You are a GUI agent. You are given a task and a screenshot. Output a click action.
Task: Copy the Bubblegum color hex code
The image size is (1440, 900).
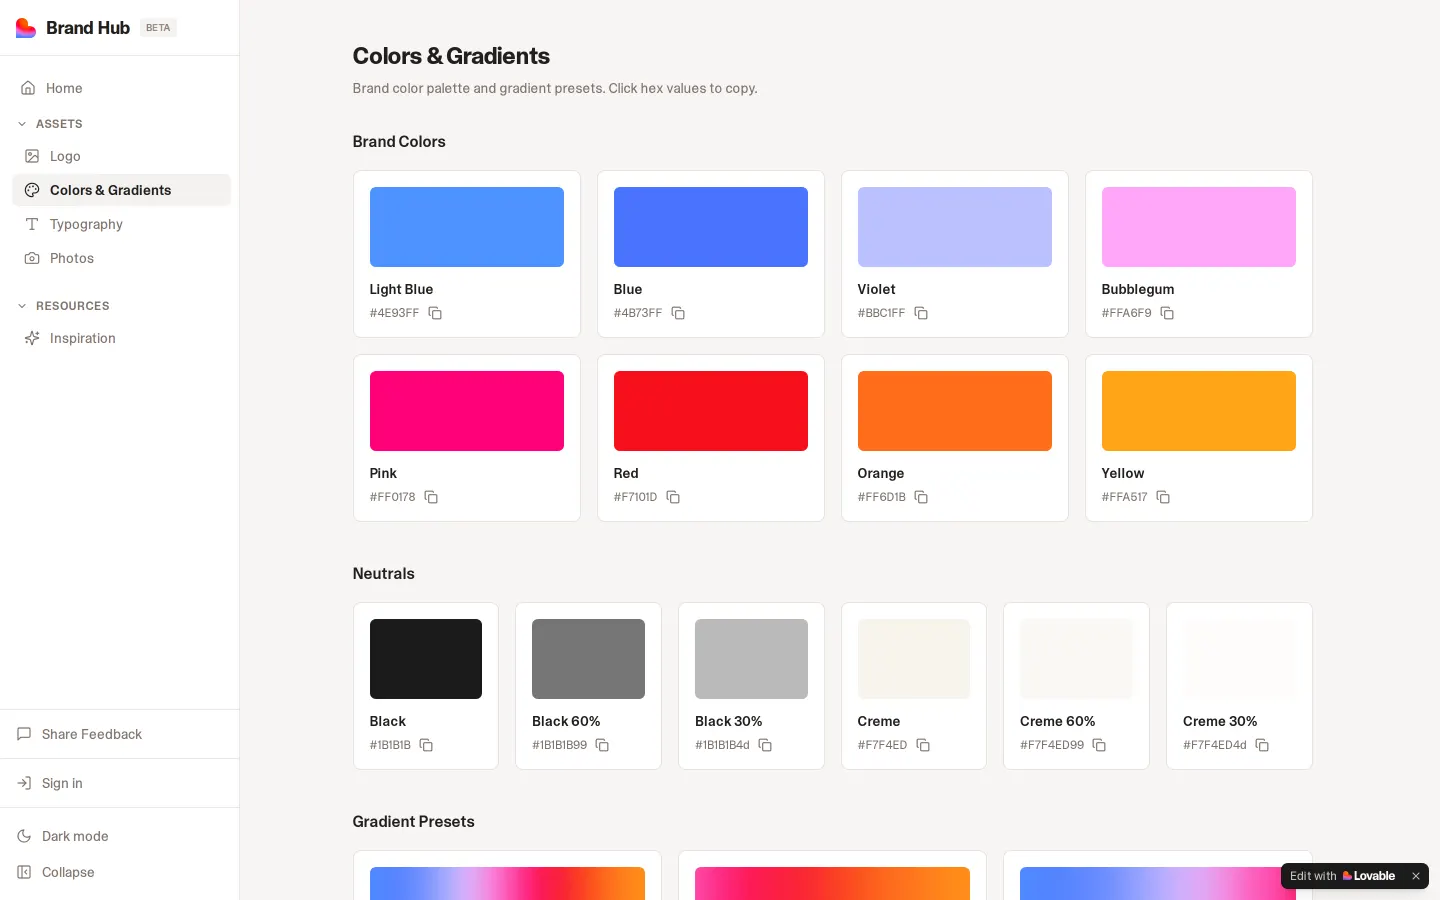click(1167, 313)
